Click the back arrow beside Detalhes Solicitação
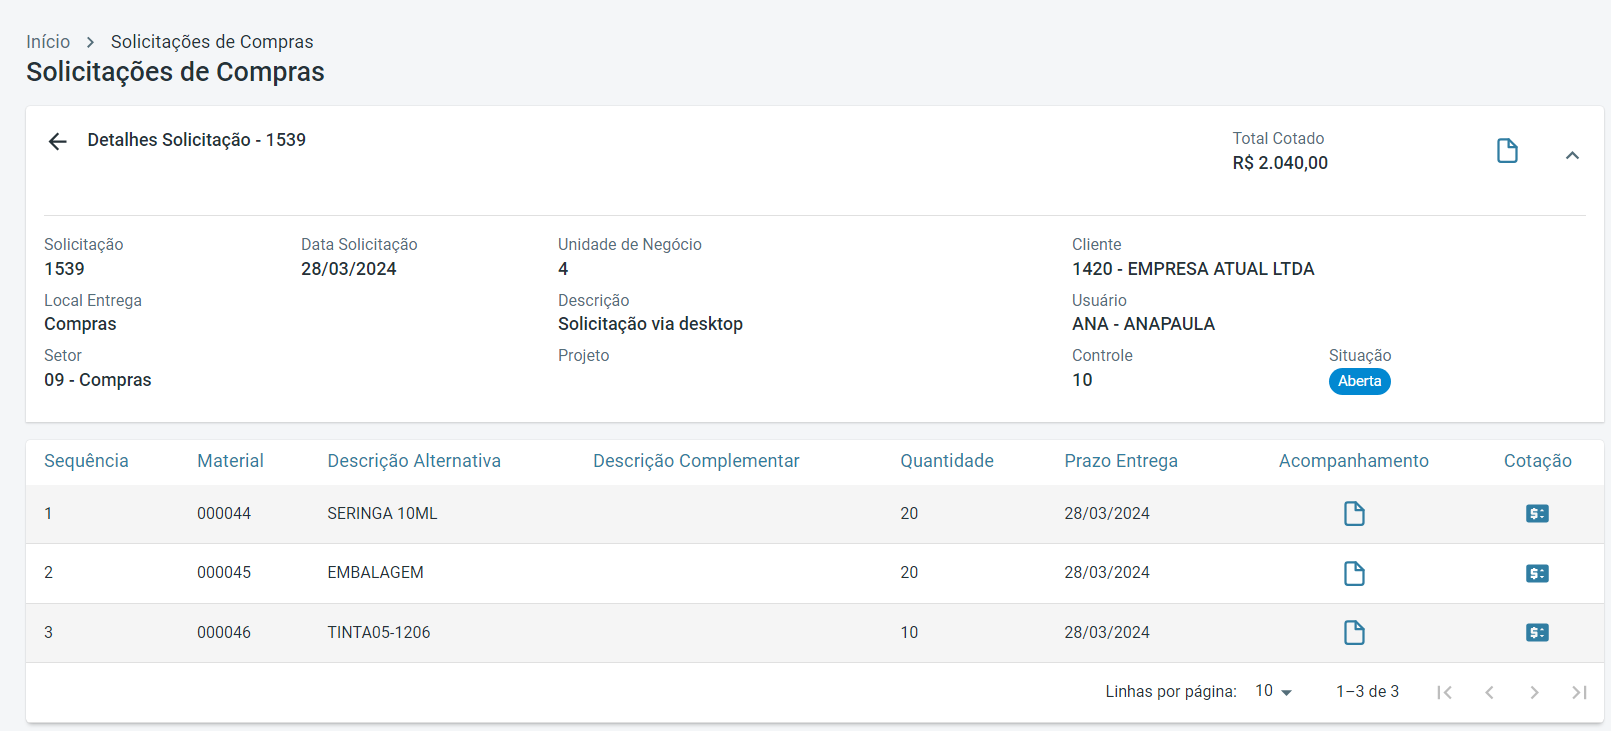Image resolution: width=1611 pixels, height=731 pixels. (x=58, y=141)
